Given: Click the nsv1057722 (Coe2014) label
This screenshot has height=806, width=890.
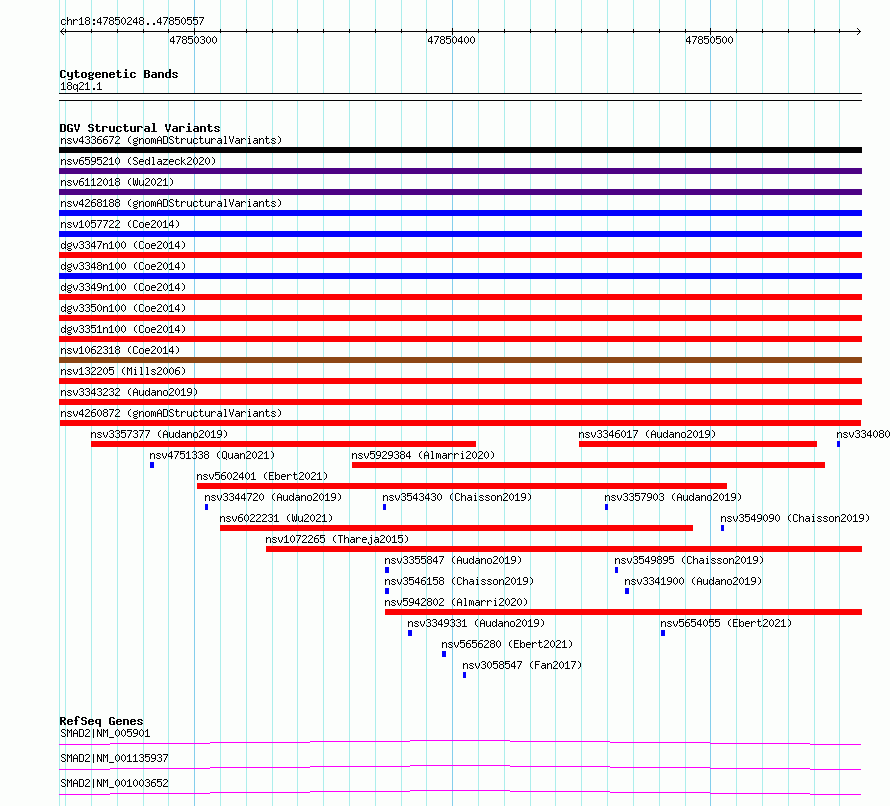Looking at the screenshot, I should tap(120, 224).
